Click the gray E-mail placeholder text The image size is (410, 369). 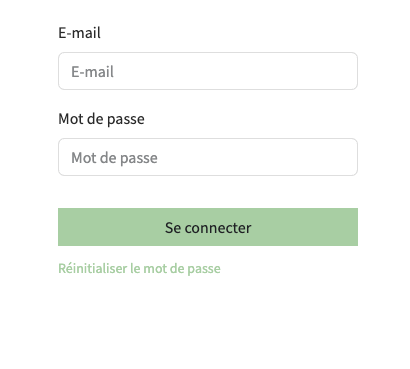(92, 72)
